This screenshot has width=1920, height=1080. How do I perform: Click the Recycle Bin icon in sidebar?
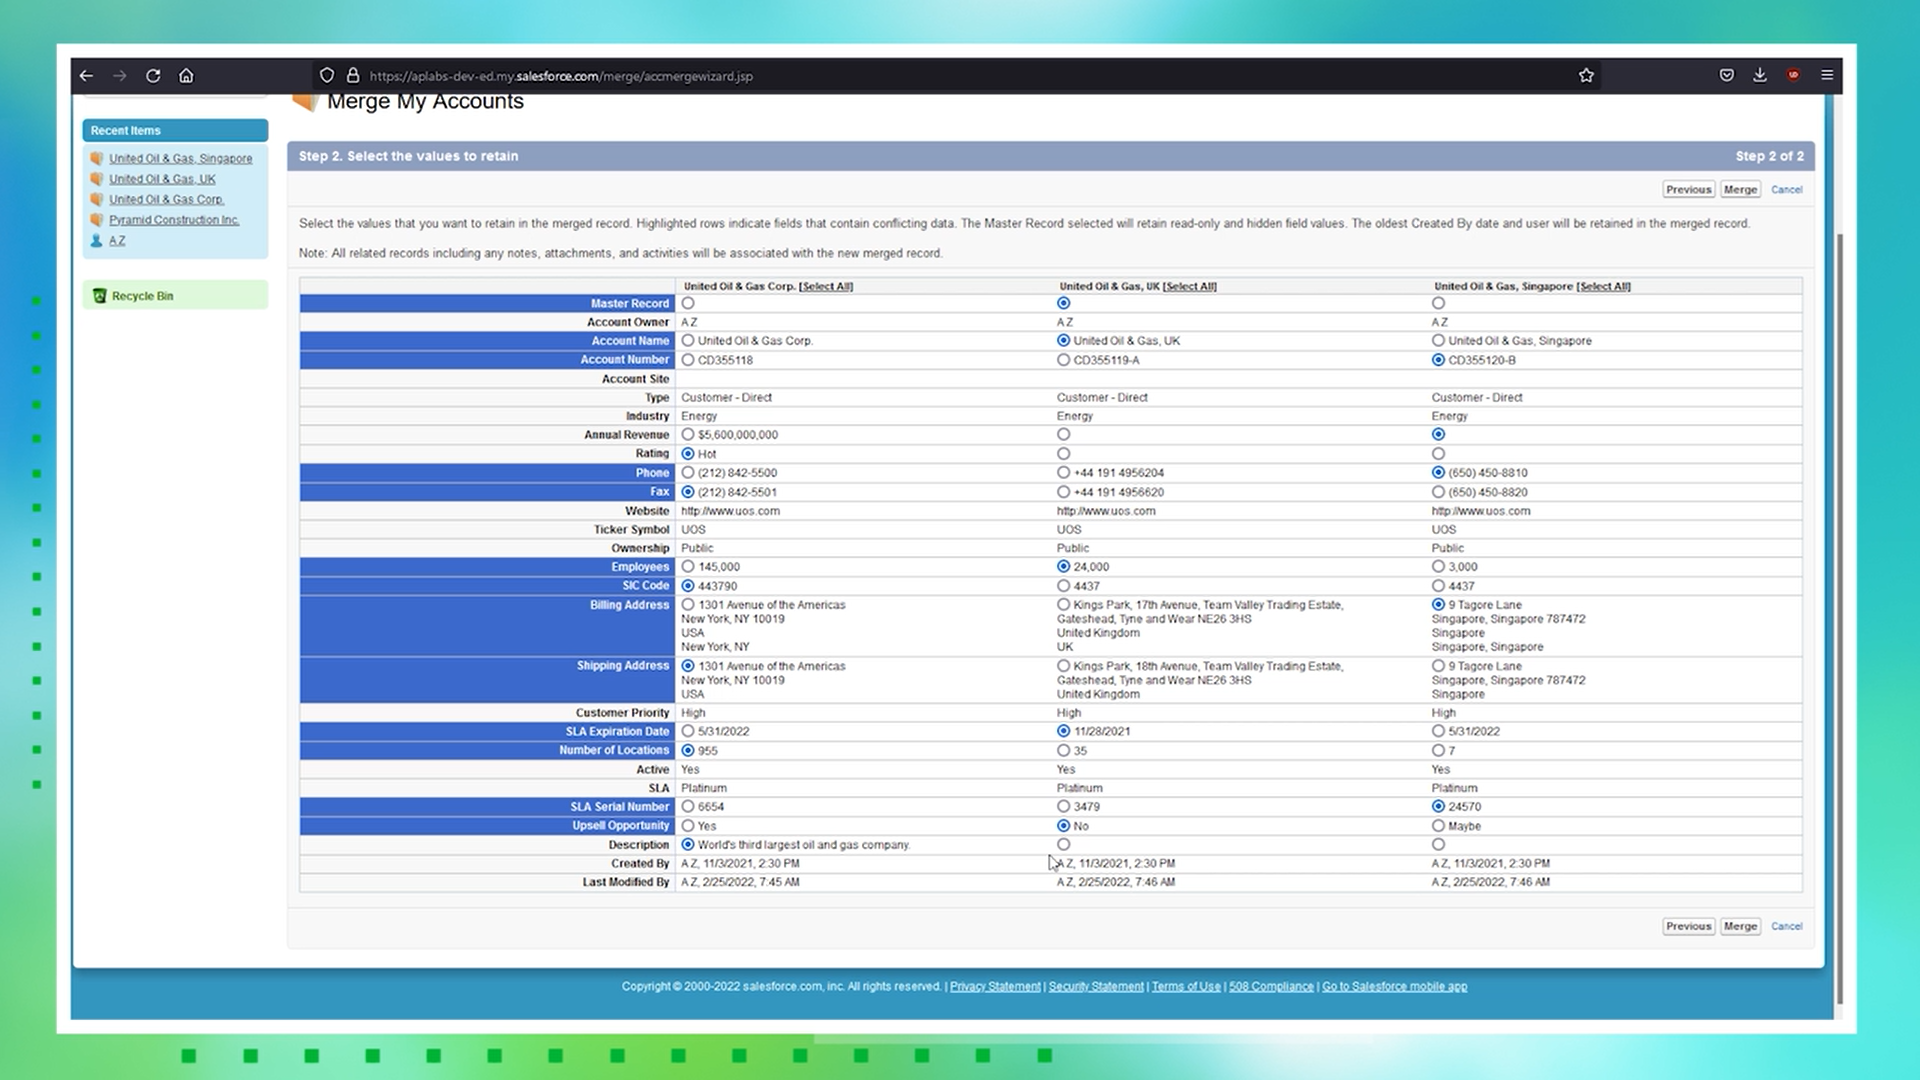99,296
